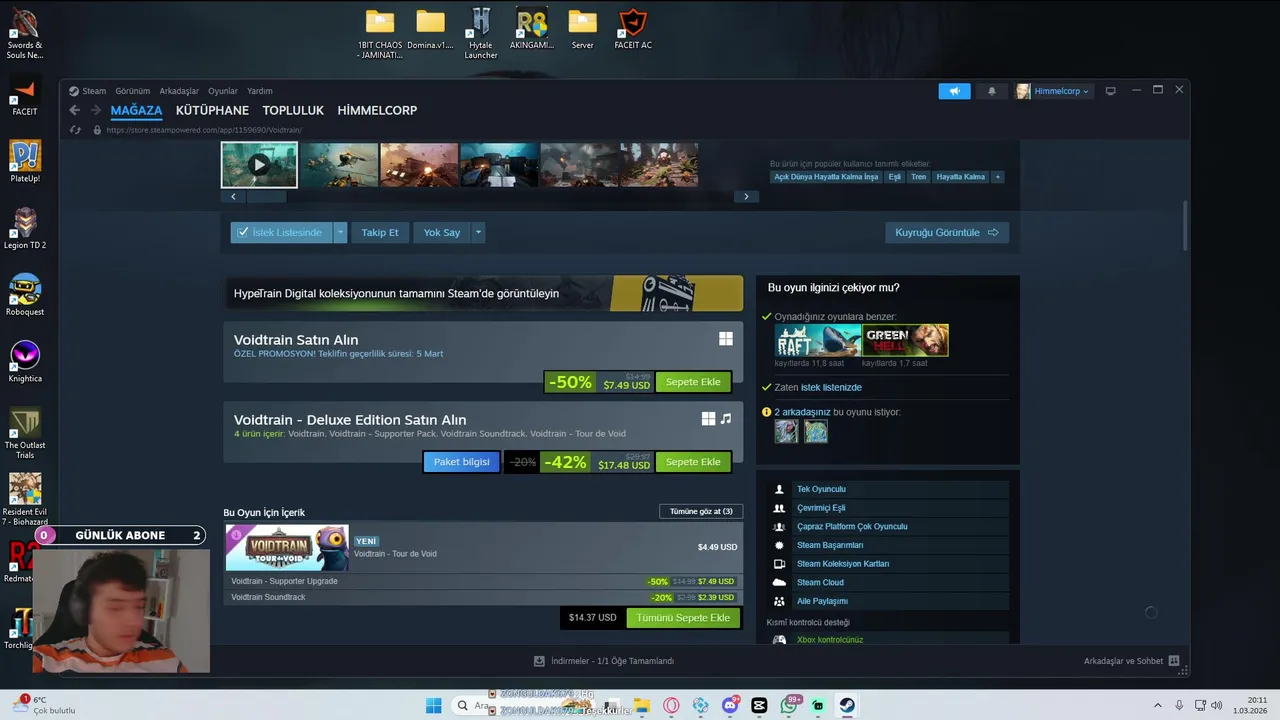The image size is (1280, 720).
Task: Switch to the TOPLULUK tab
Action: (x=293, y=110)
